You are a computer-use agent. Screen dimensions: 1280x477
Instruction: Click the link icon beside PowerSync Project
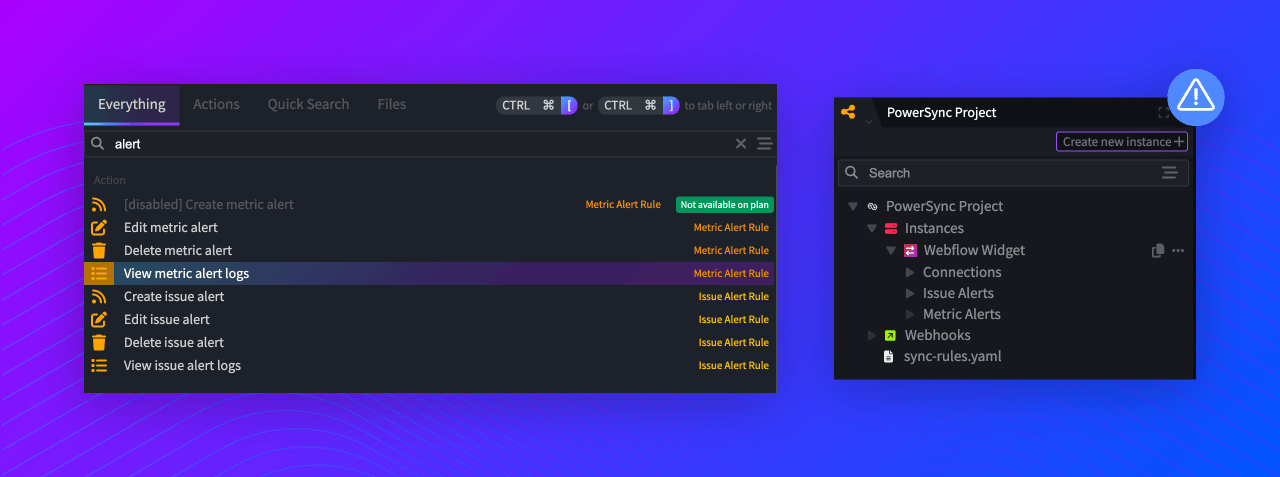tap(872, 206)
